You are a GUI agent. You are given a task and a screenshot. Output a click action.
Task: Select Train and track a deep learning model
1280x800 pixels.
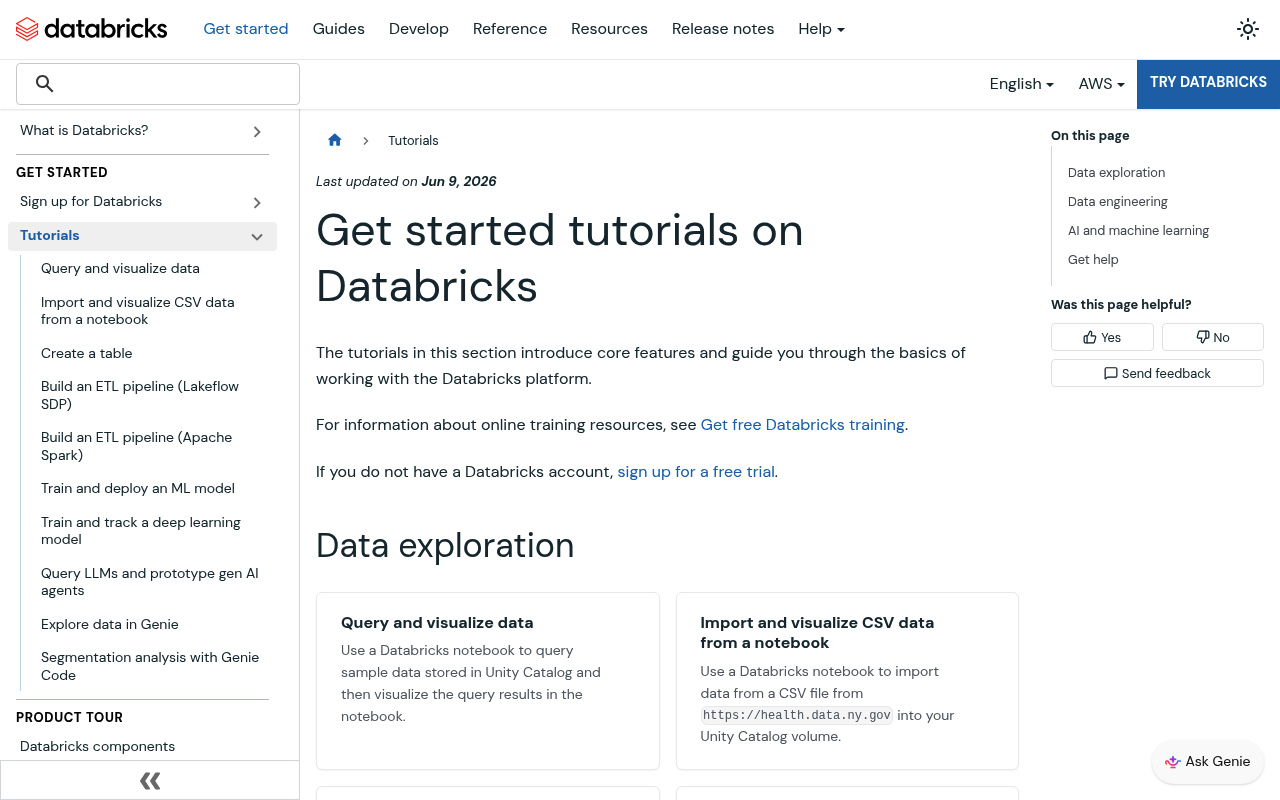coord(141,531)
